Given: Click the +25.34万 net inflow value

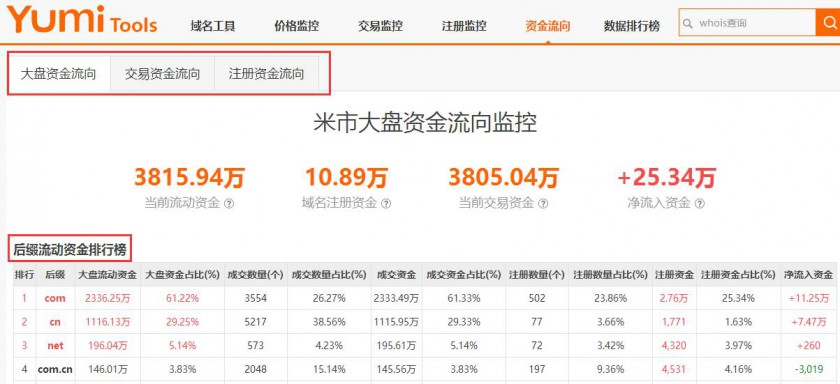Looking at the screenshot, I should click(x=666, y=177).
